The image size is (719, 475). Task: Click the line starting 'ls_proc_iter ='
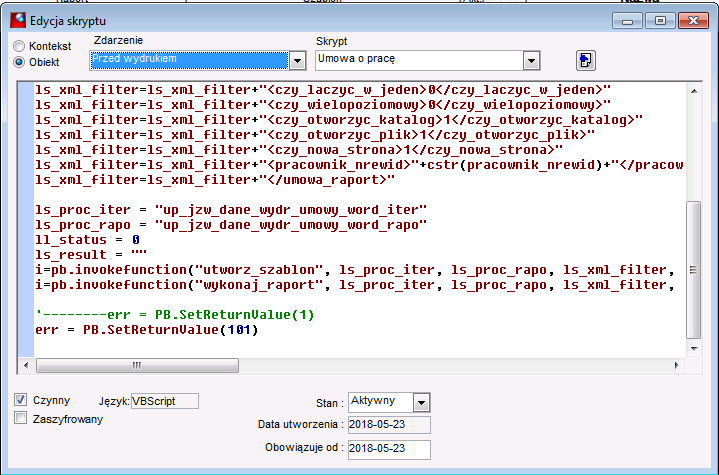[231, 210]
